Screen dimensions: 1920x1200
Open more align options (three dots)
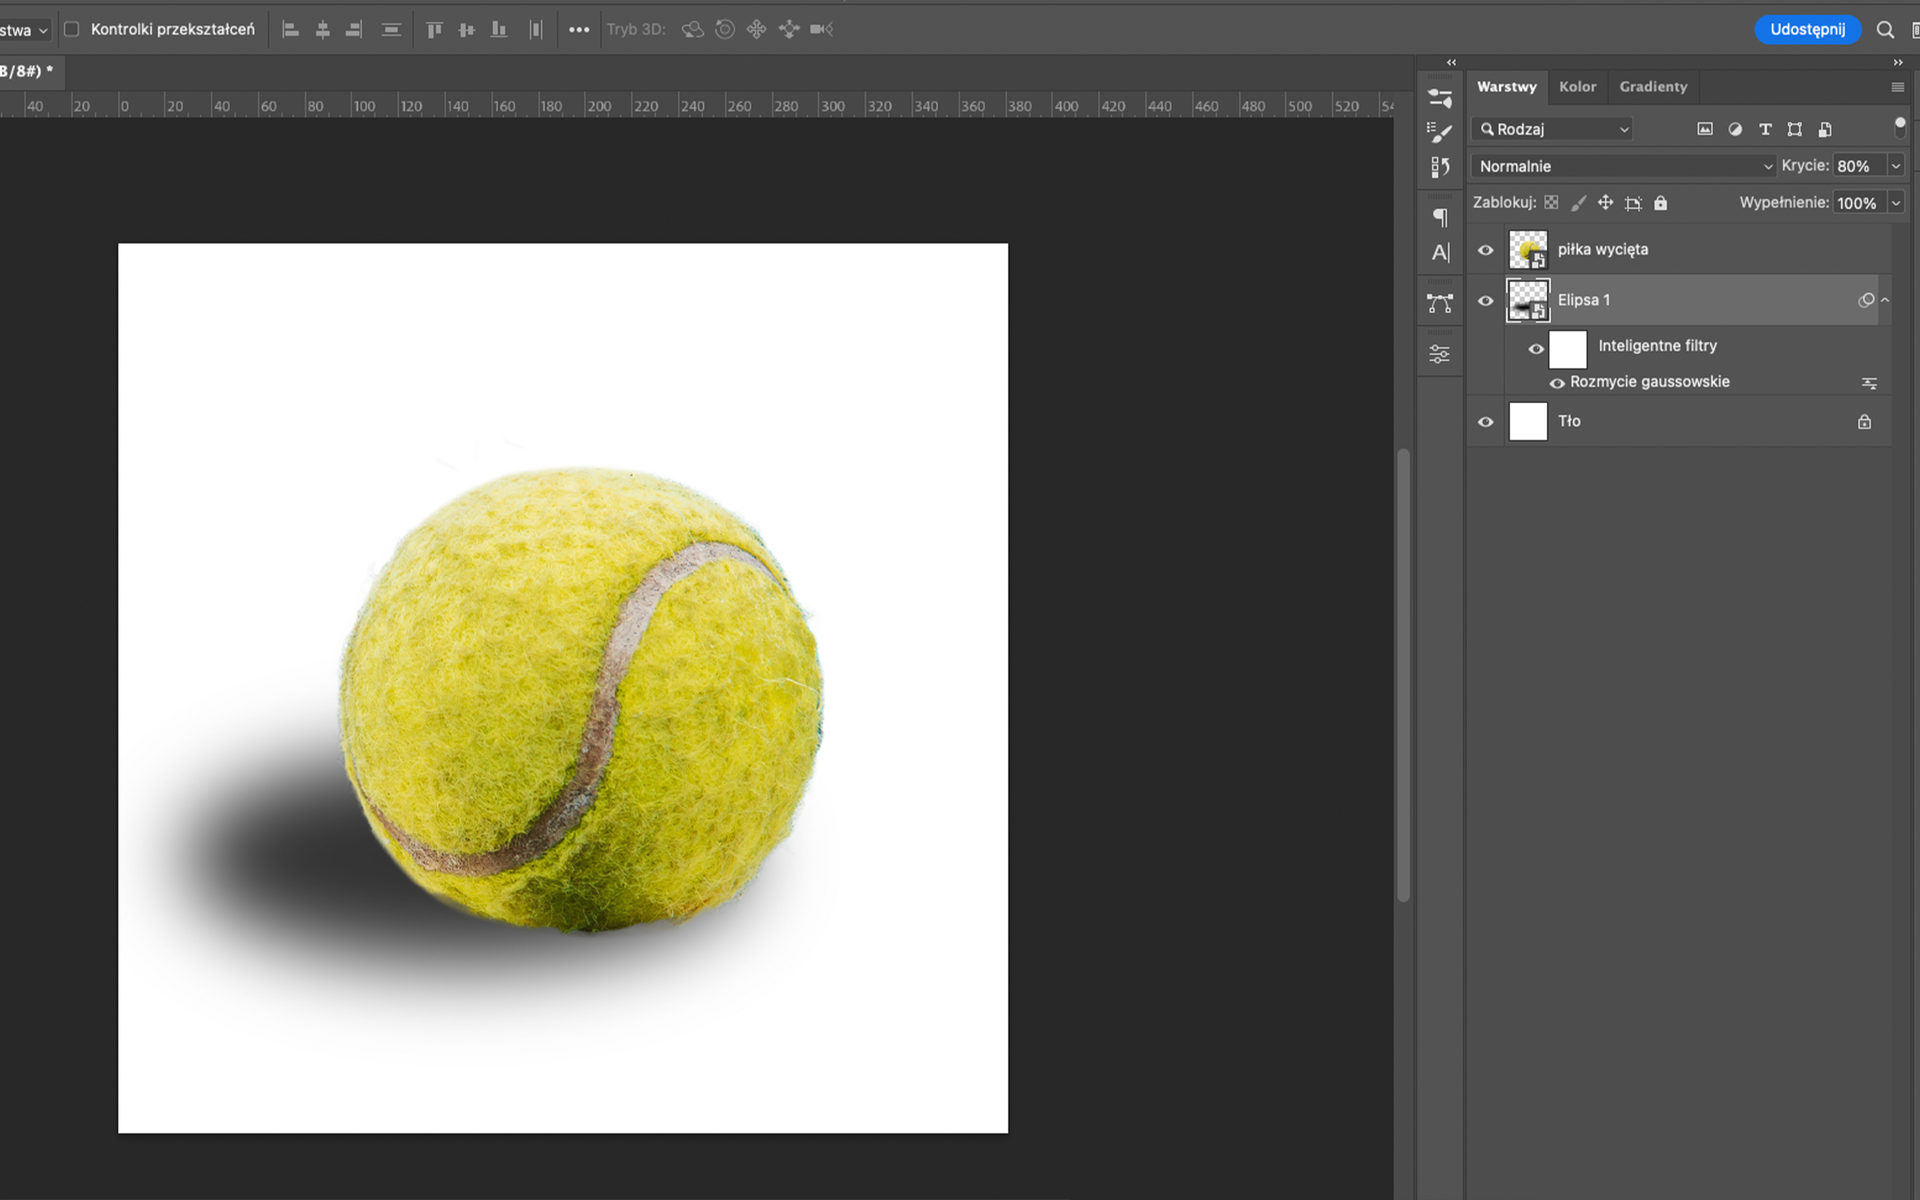click(579, 30)
